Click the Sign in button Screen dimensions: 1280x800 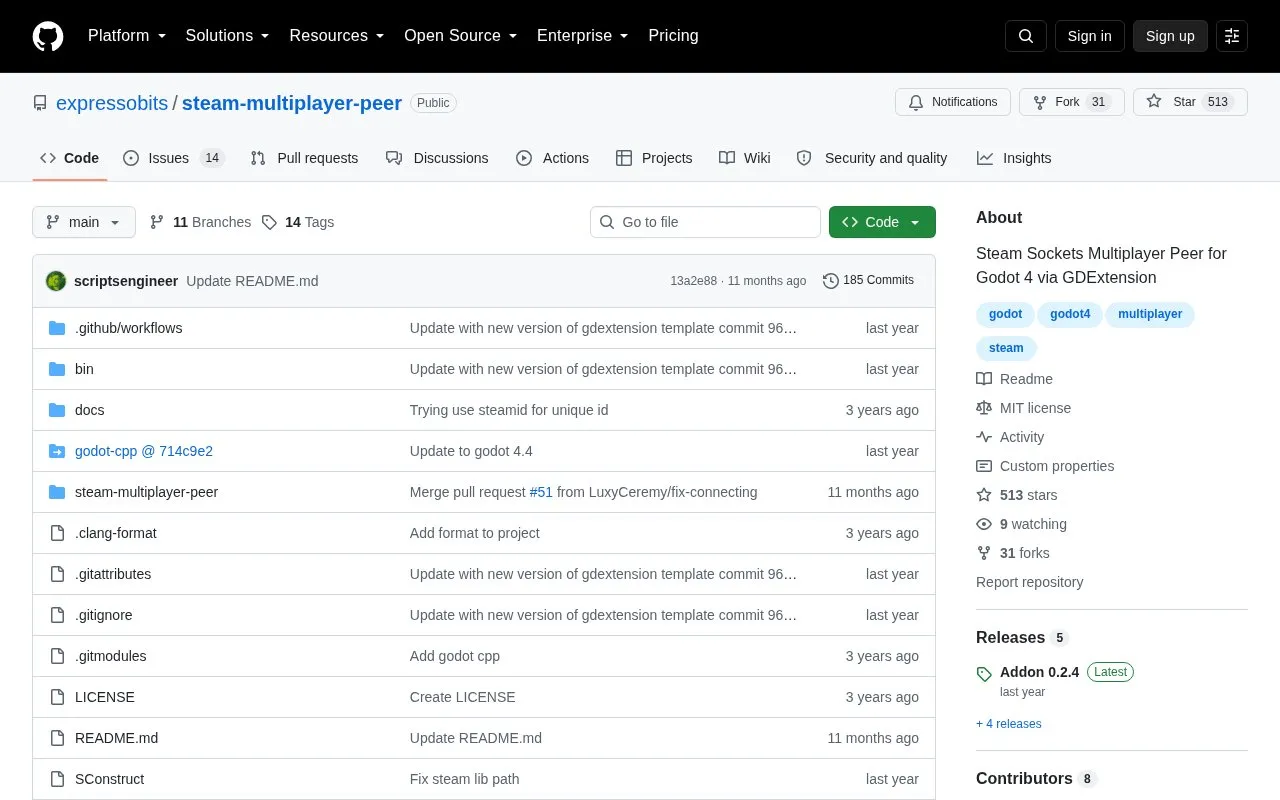point(1089,36)
